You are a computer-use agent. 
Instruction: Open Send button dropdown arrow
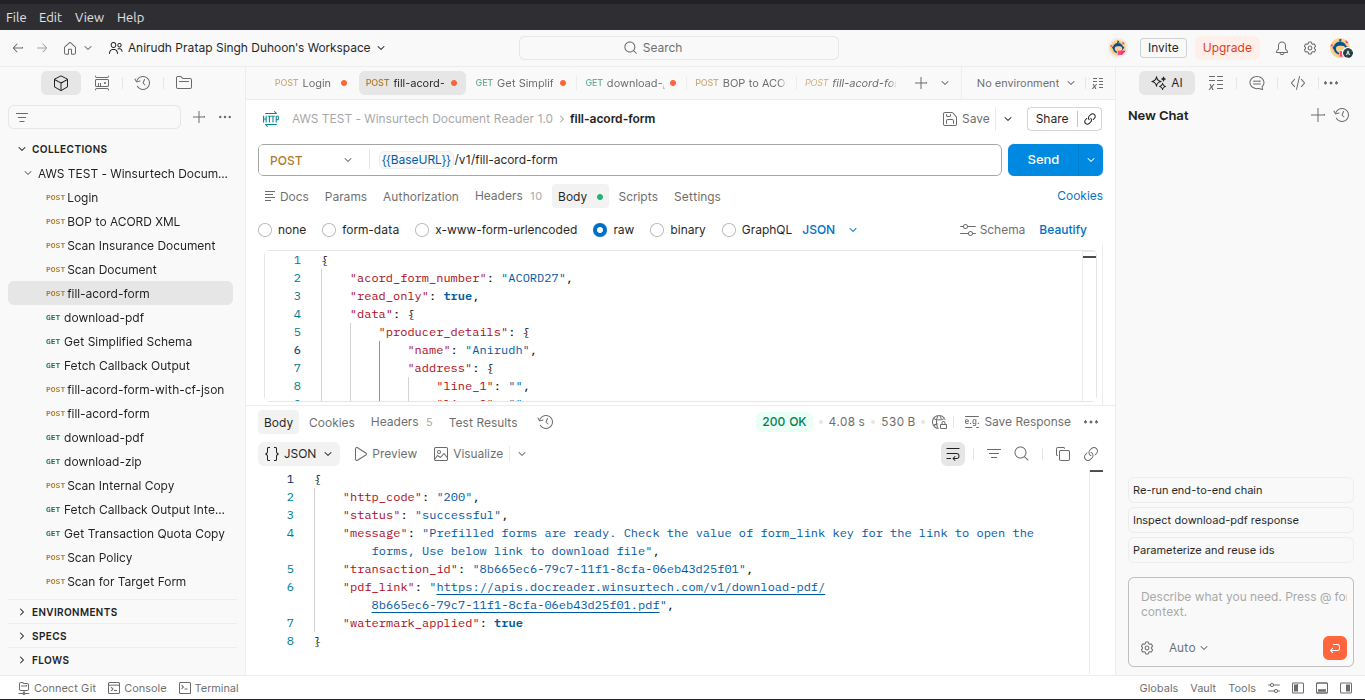[x=1090, y=160]
